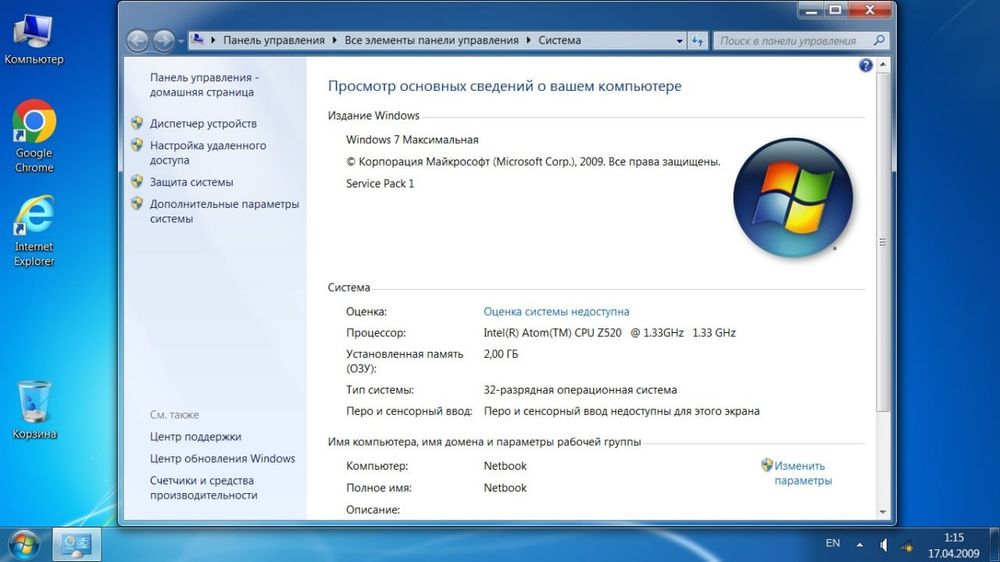Open the help question mark icon
Image resolution: width=1000 pixels, height=562 pixels.
[865, 65]
